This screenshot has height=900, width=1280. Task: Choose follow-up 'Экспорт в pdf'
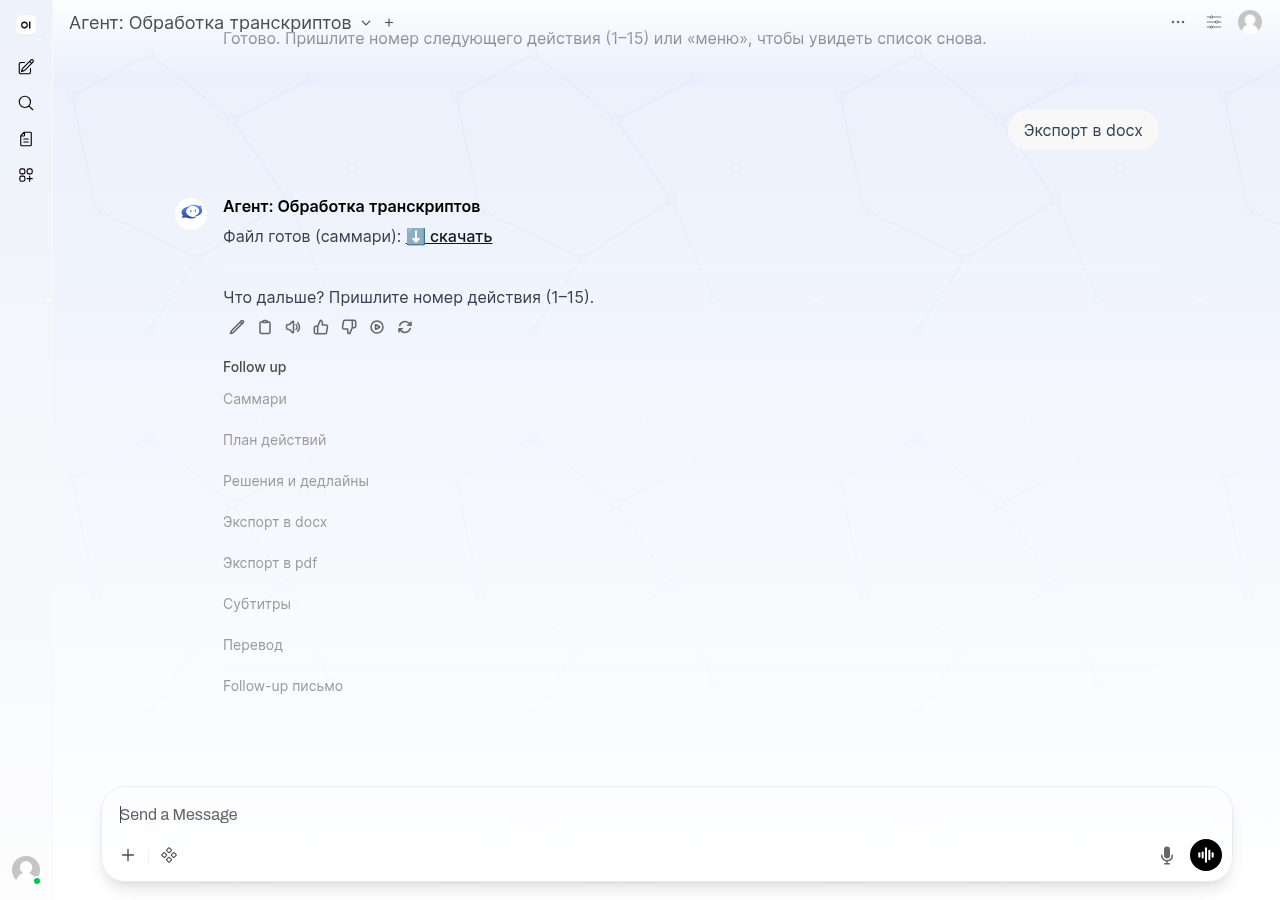coord(270,563)
